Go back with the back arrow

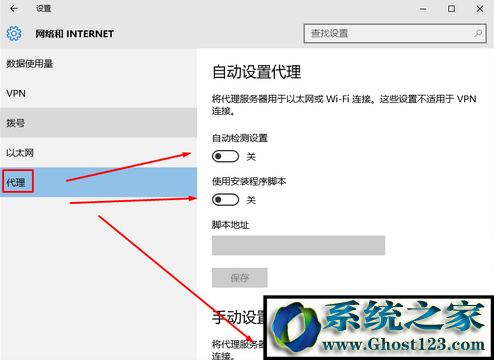[x=14, y=9]
